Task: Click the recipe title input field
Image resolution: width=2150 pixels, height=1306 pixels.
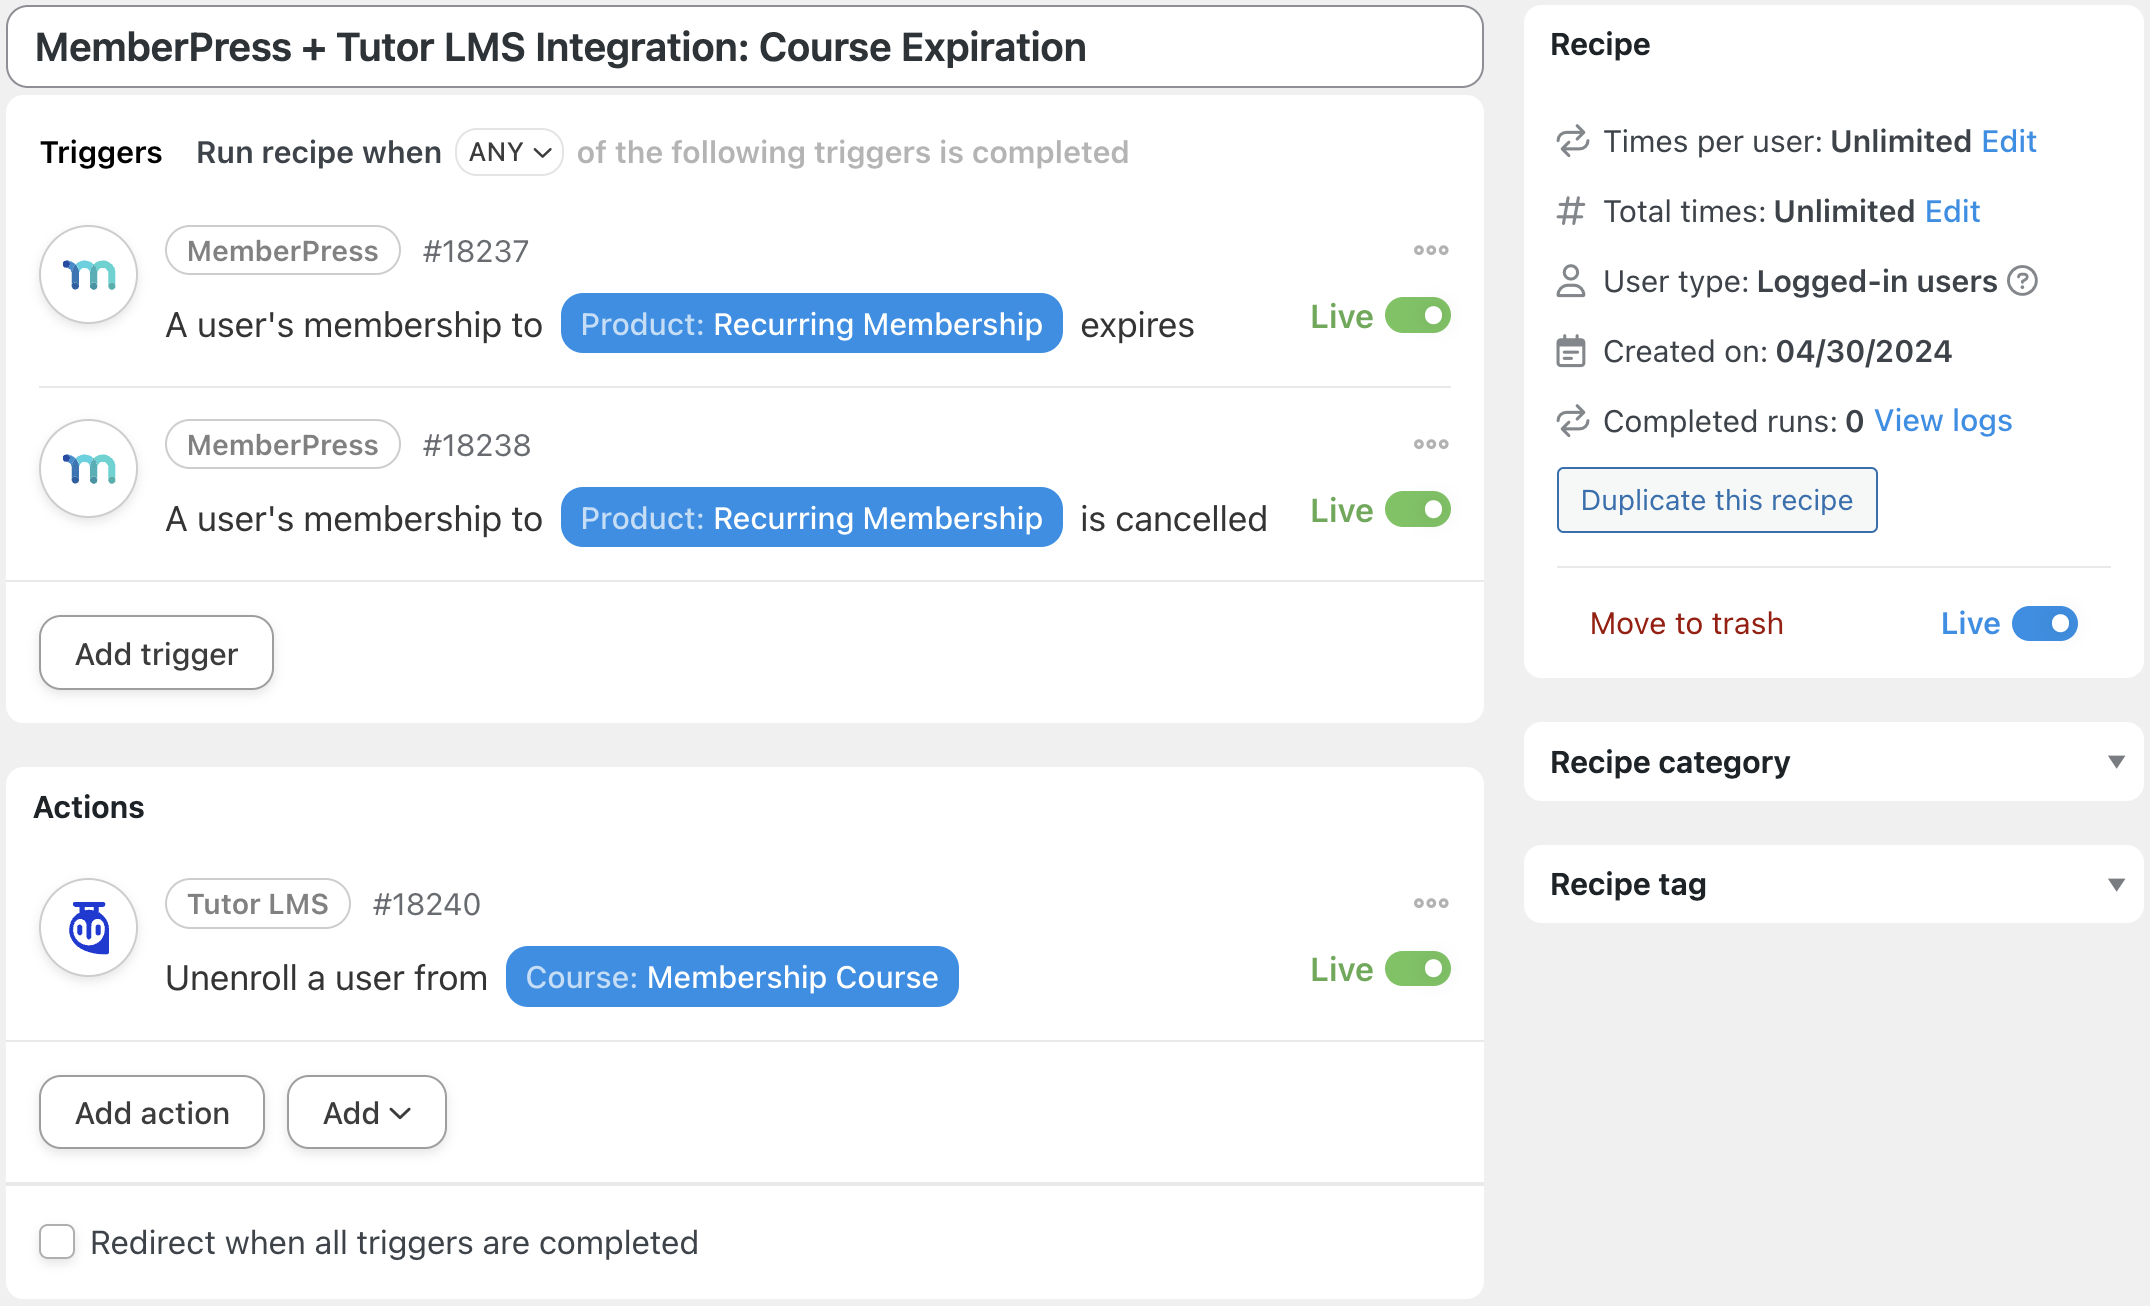Action: (x=744, y=47)
